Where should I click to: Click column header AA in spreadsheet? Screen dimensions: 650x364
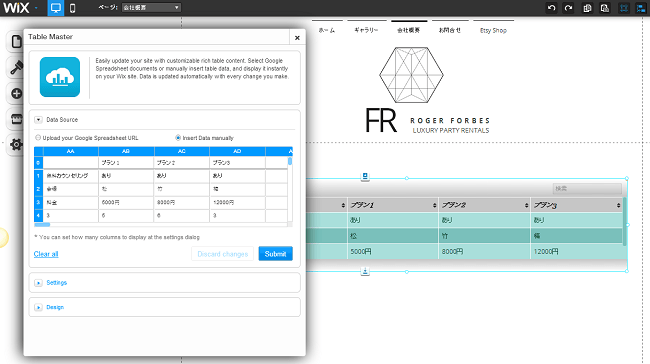(x=70, y=151)
